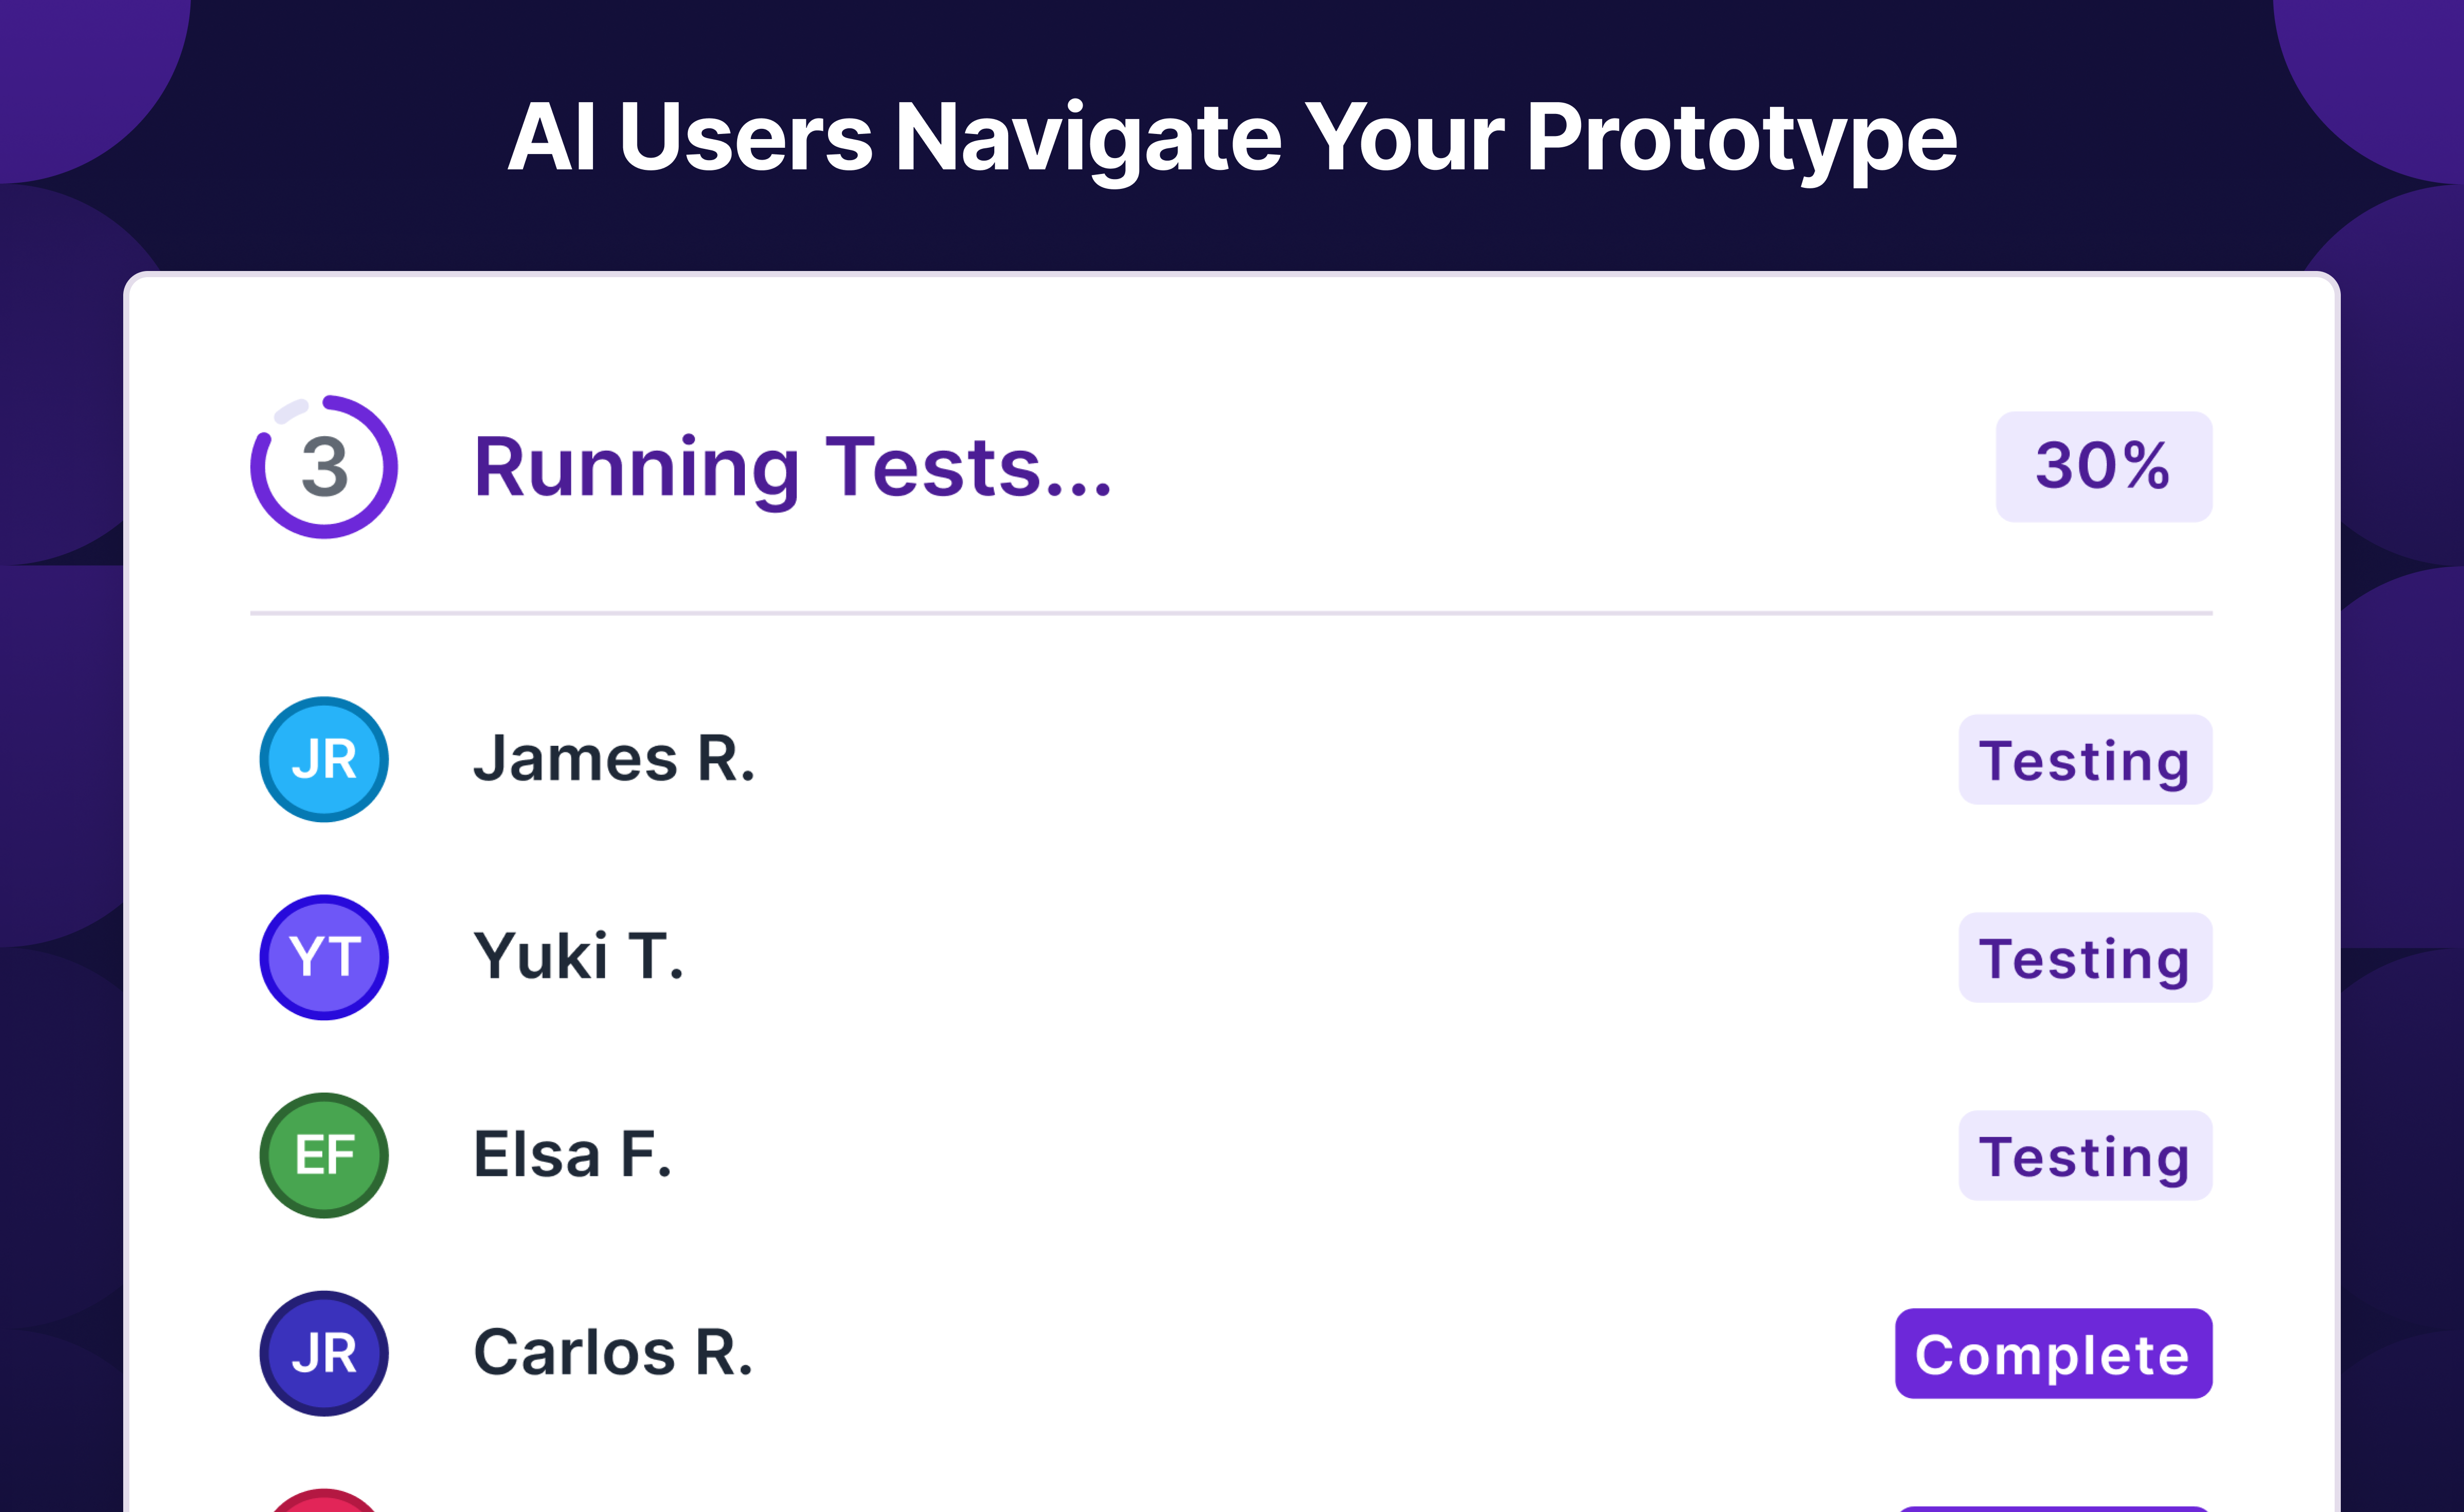
Task: Click the Elsa F. name label
Action: [572, 1155]
